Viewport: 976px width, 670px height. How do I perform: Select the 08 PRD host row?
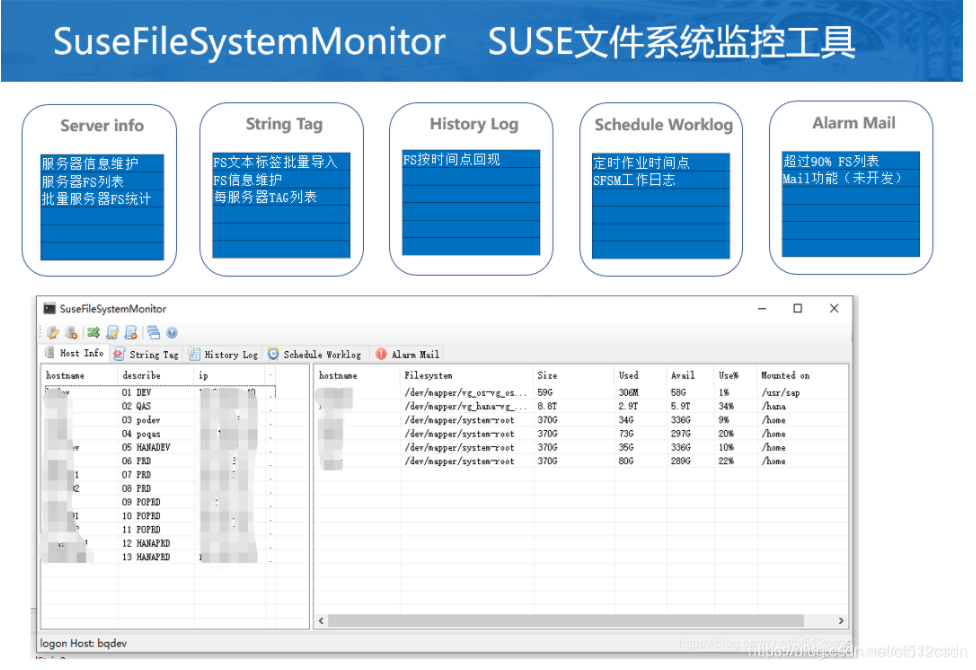point(159,488)
